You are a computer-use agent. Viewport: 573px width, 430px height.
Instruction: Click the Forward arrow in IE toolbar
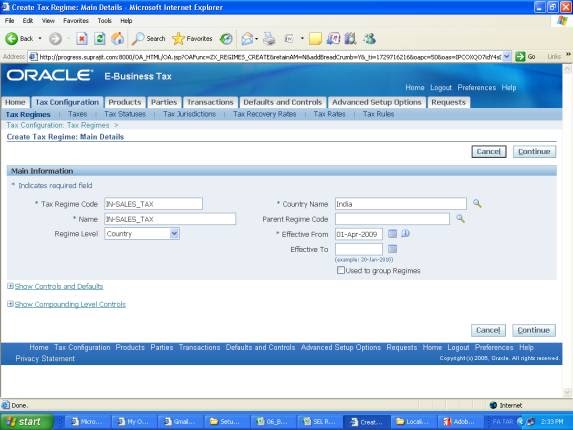click(56, 38)
